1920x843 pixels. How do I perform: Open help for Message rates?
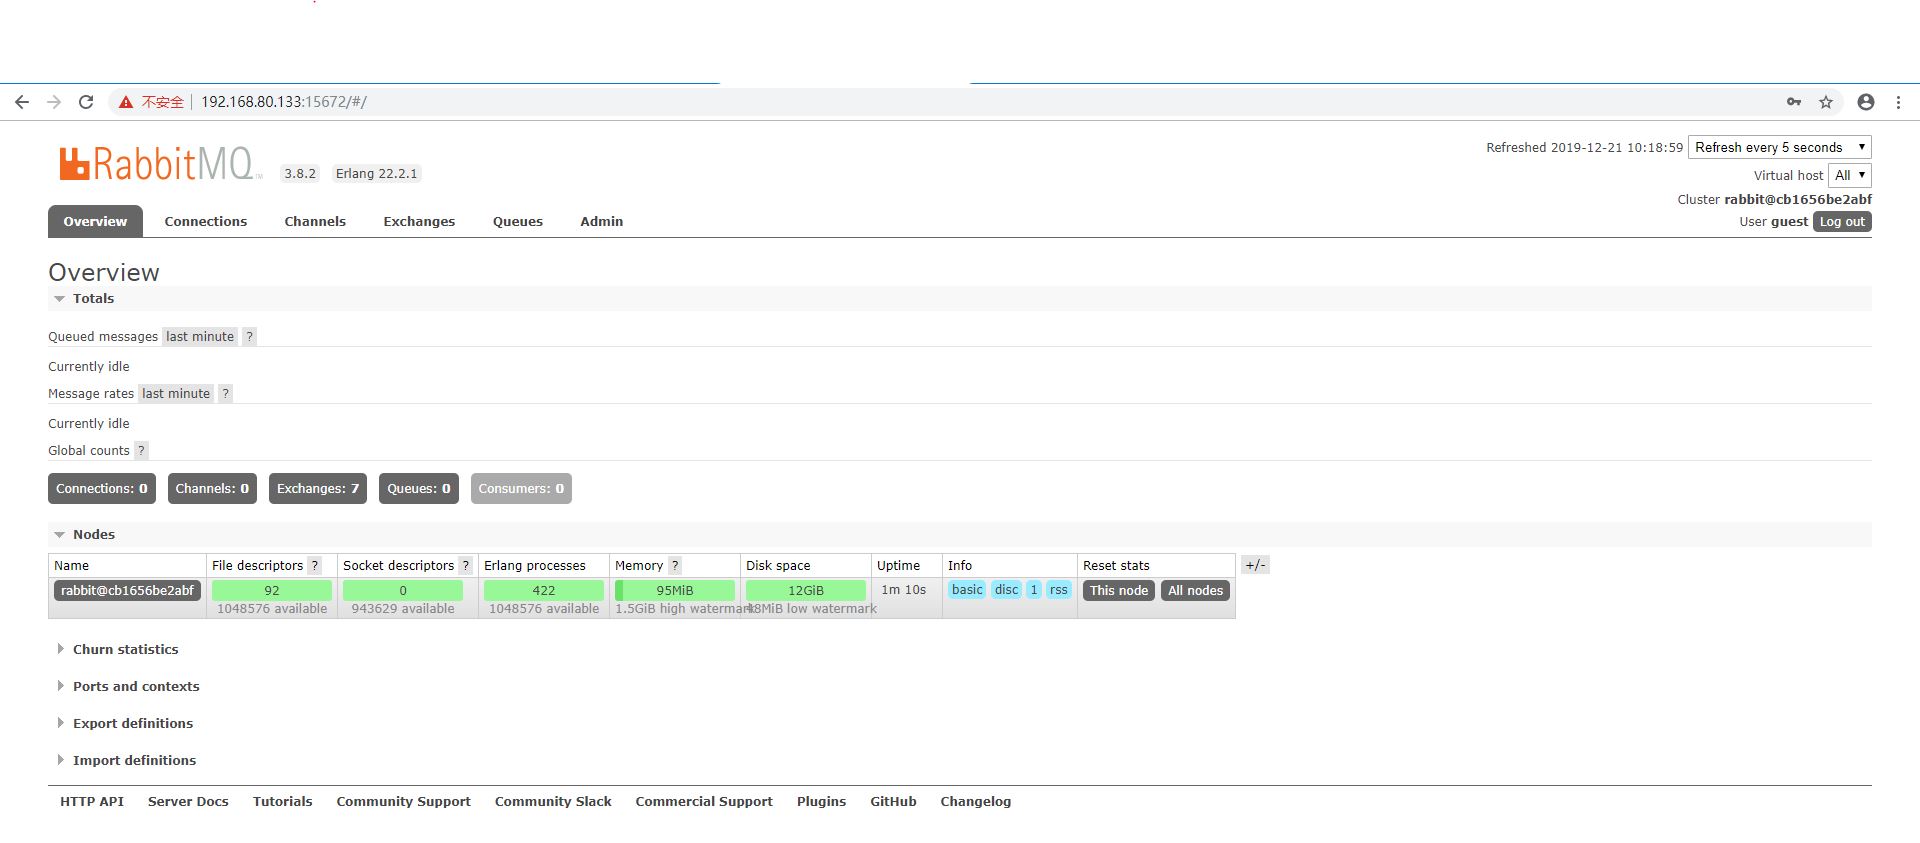point(226,394)
